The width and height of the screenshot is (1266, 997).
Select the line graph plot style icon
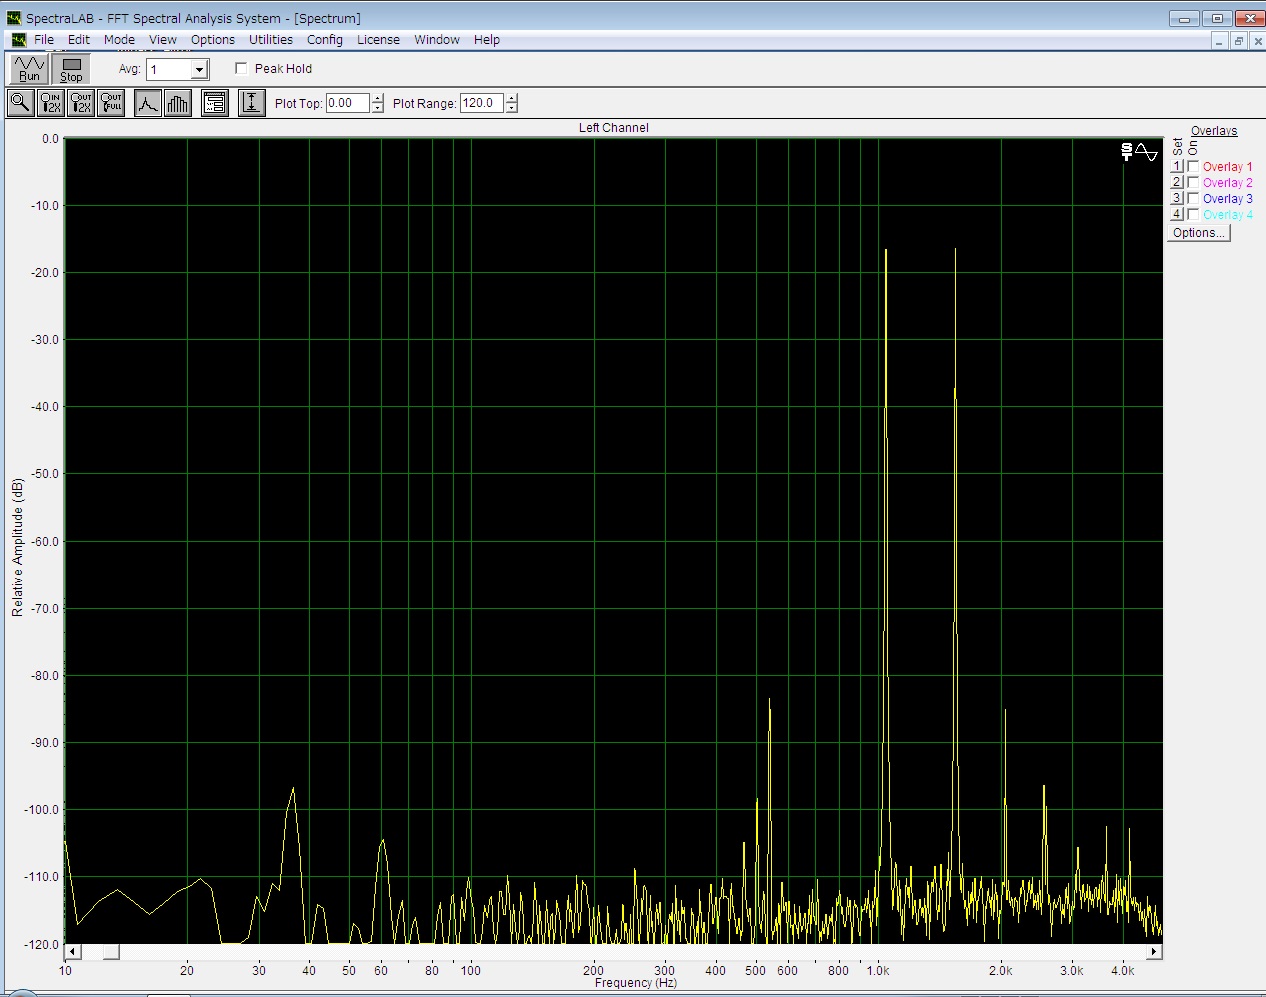(x=148, y=103)
